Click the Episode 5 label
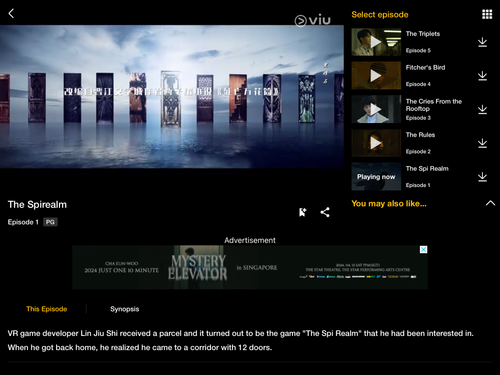 (418, 50)
